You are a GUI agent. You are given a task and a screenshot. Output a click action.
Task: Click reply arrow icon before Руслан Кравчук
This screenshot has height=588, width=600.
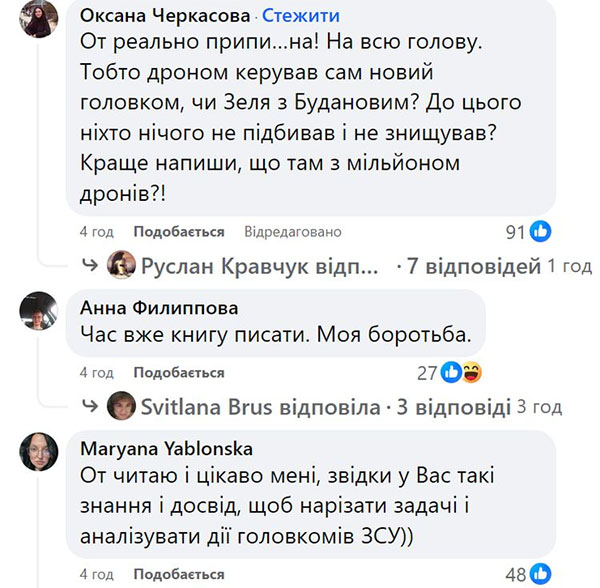(93, 266)
